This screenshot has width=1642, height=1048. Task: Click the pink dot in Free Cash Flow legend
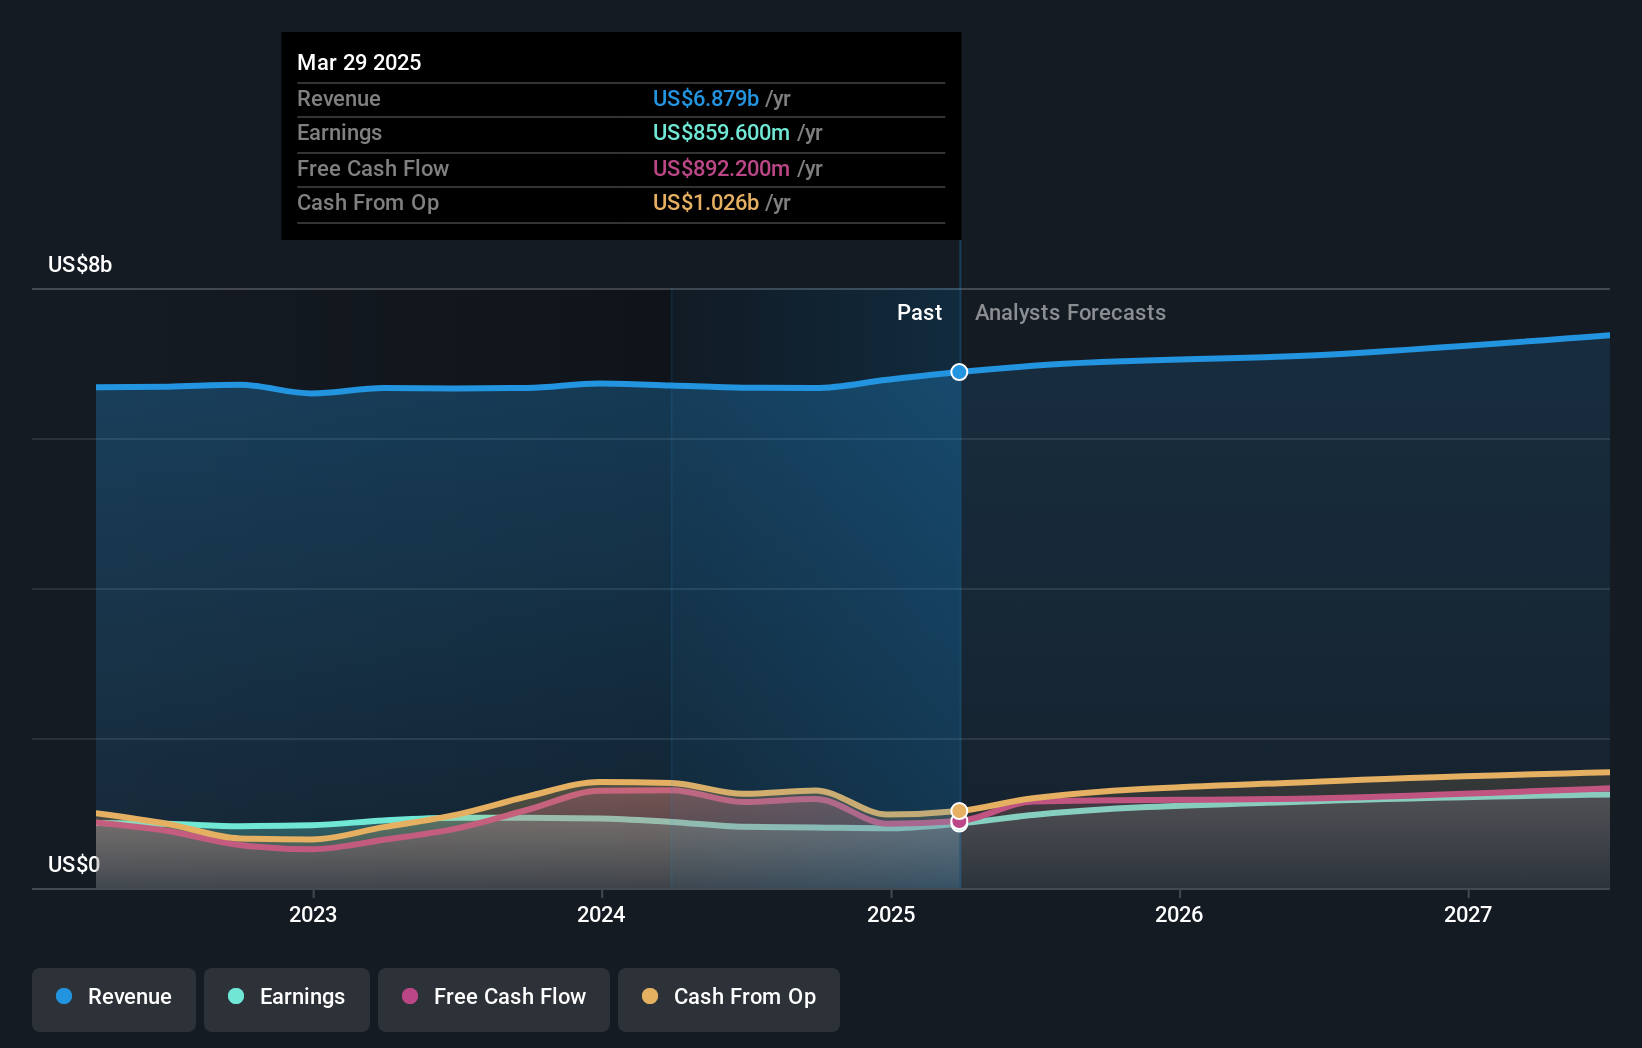410,996
